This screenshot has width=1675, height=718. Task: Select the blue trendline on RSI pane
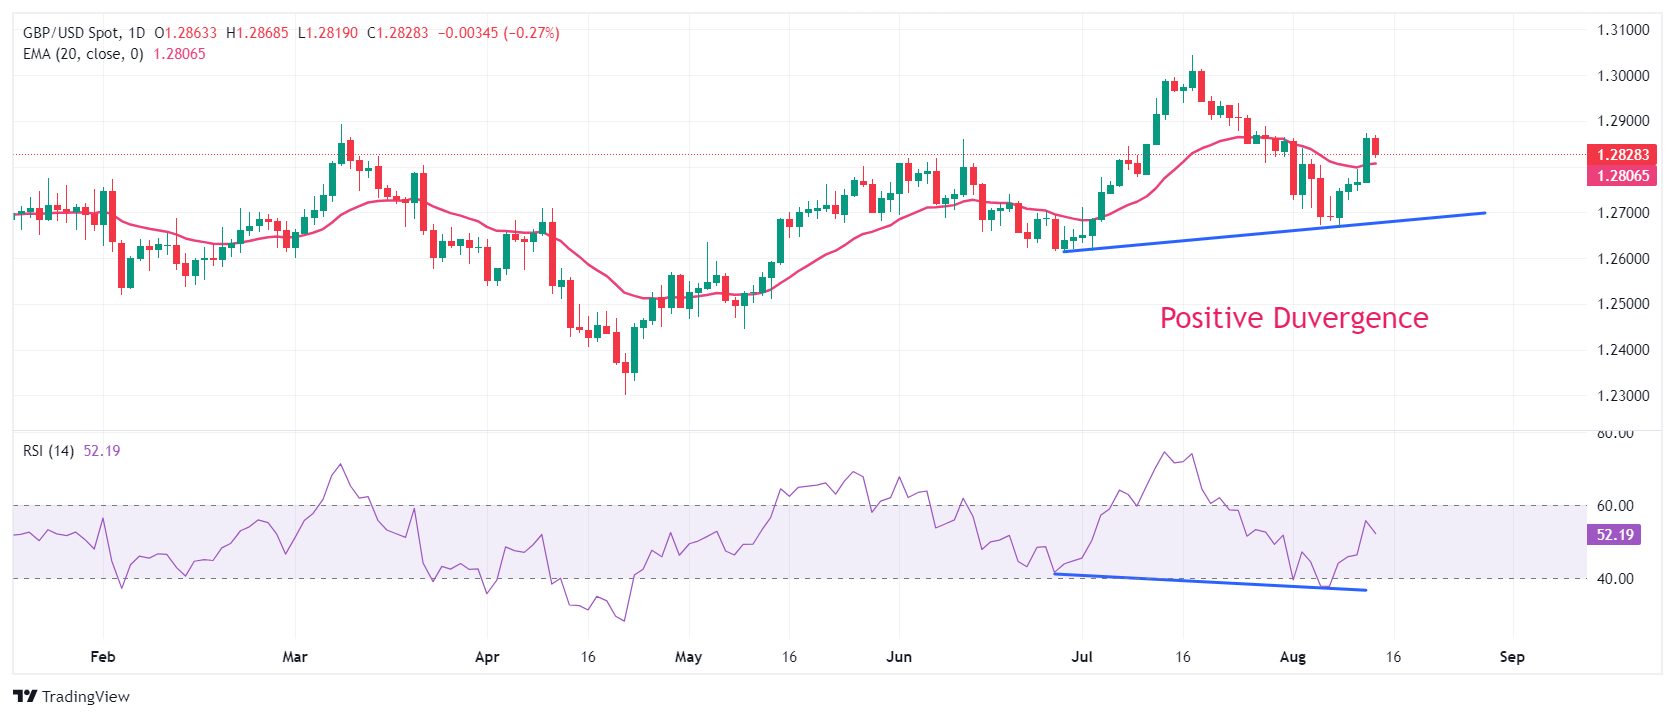pyautogui.click(x=1210, y=582)
